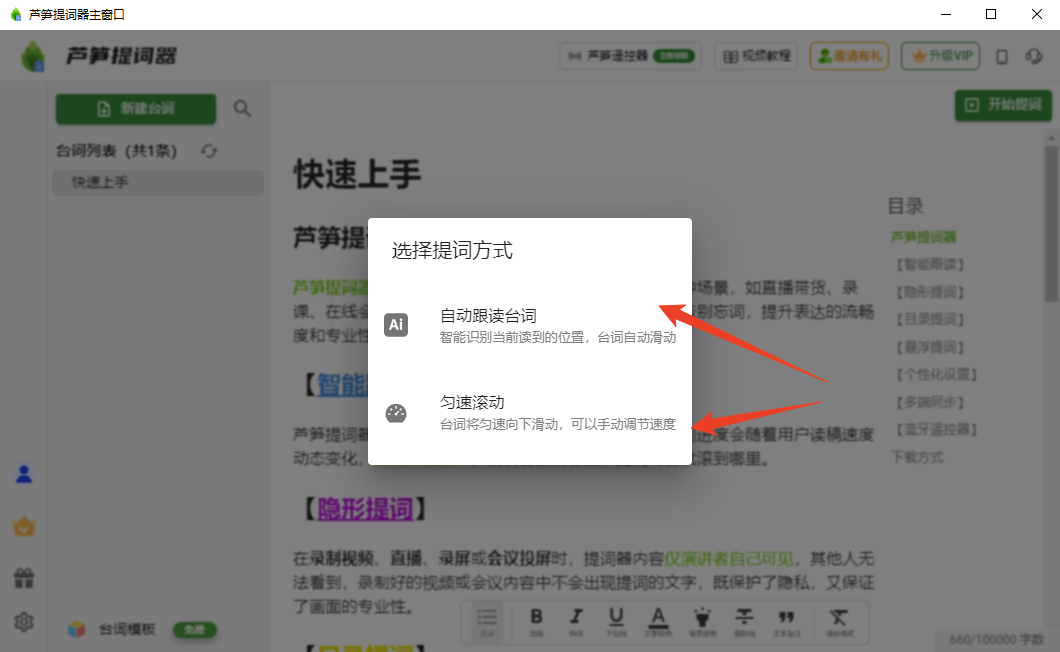Image resolution: width=1060 pixels, height=652 pixels.
Task: Select 快速上手 in the script list
Action: tap(158, 183)
